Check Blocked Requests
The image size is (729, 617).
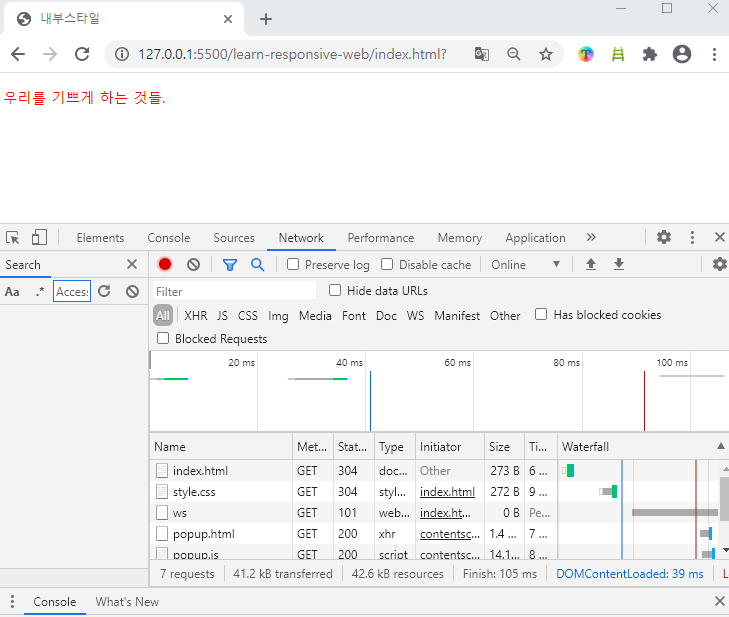(x=163, y=338)
